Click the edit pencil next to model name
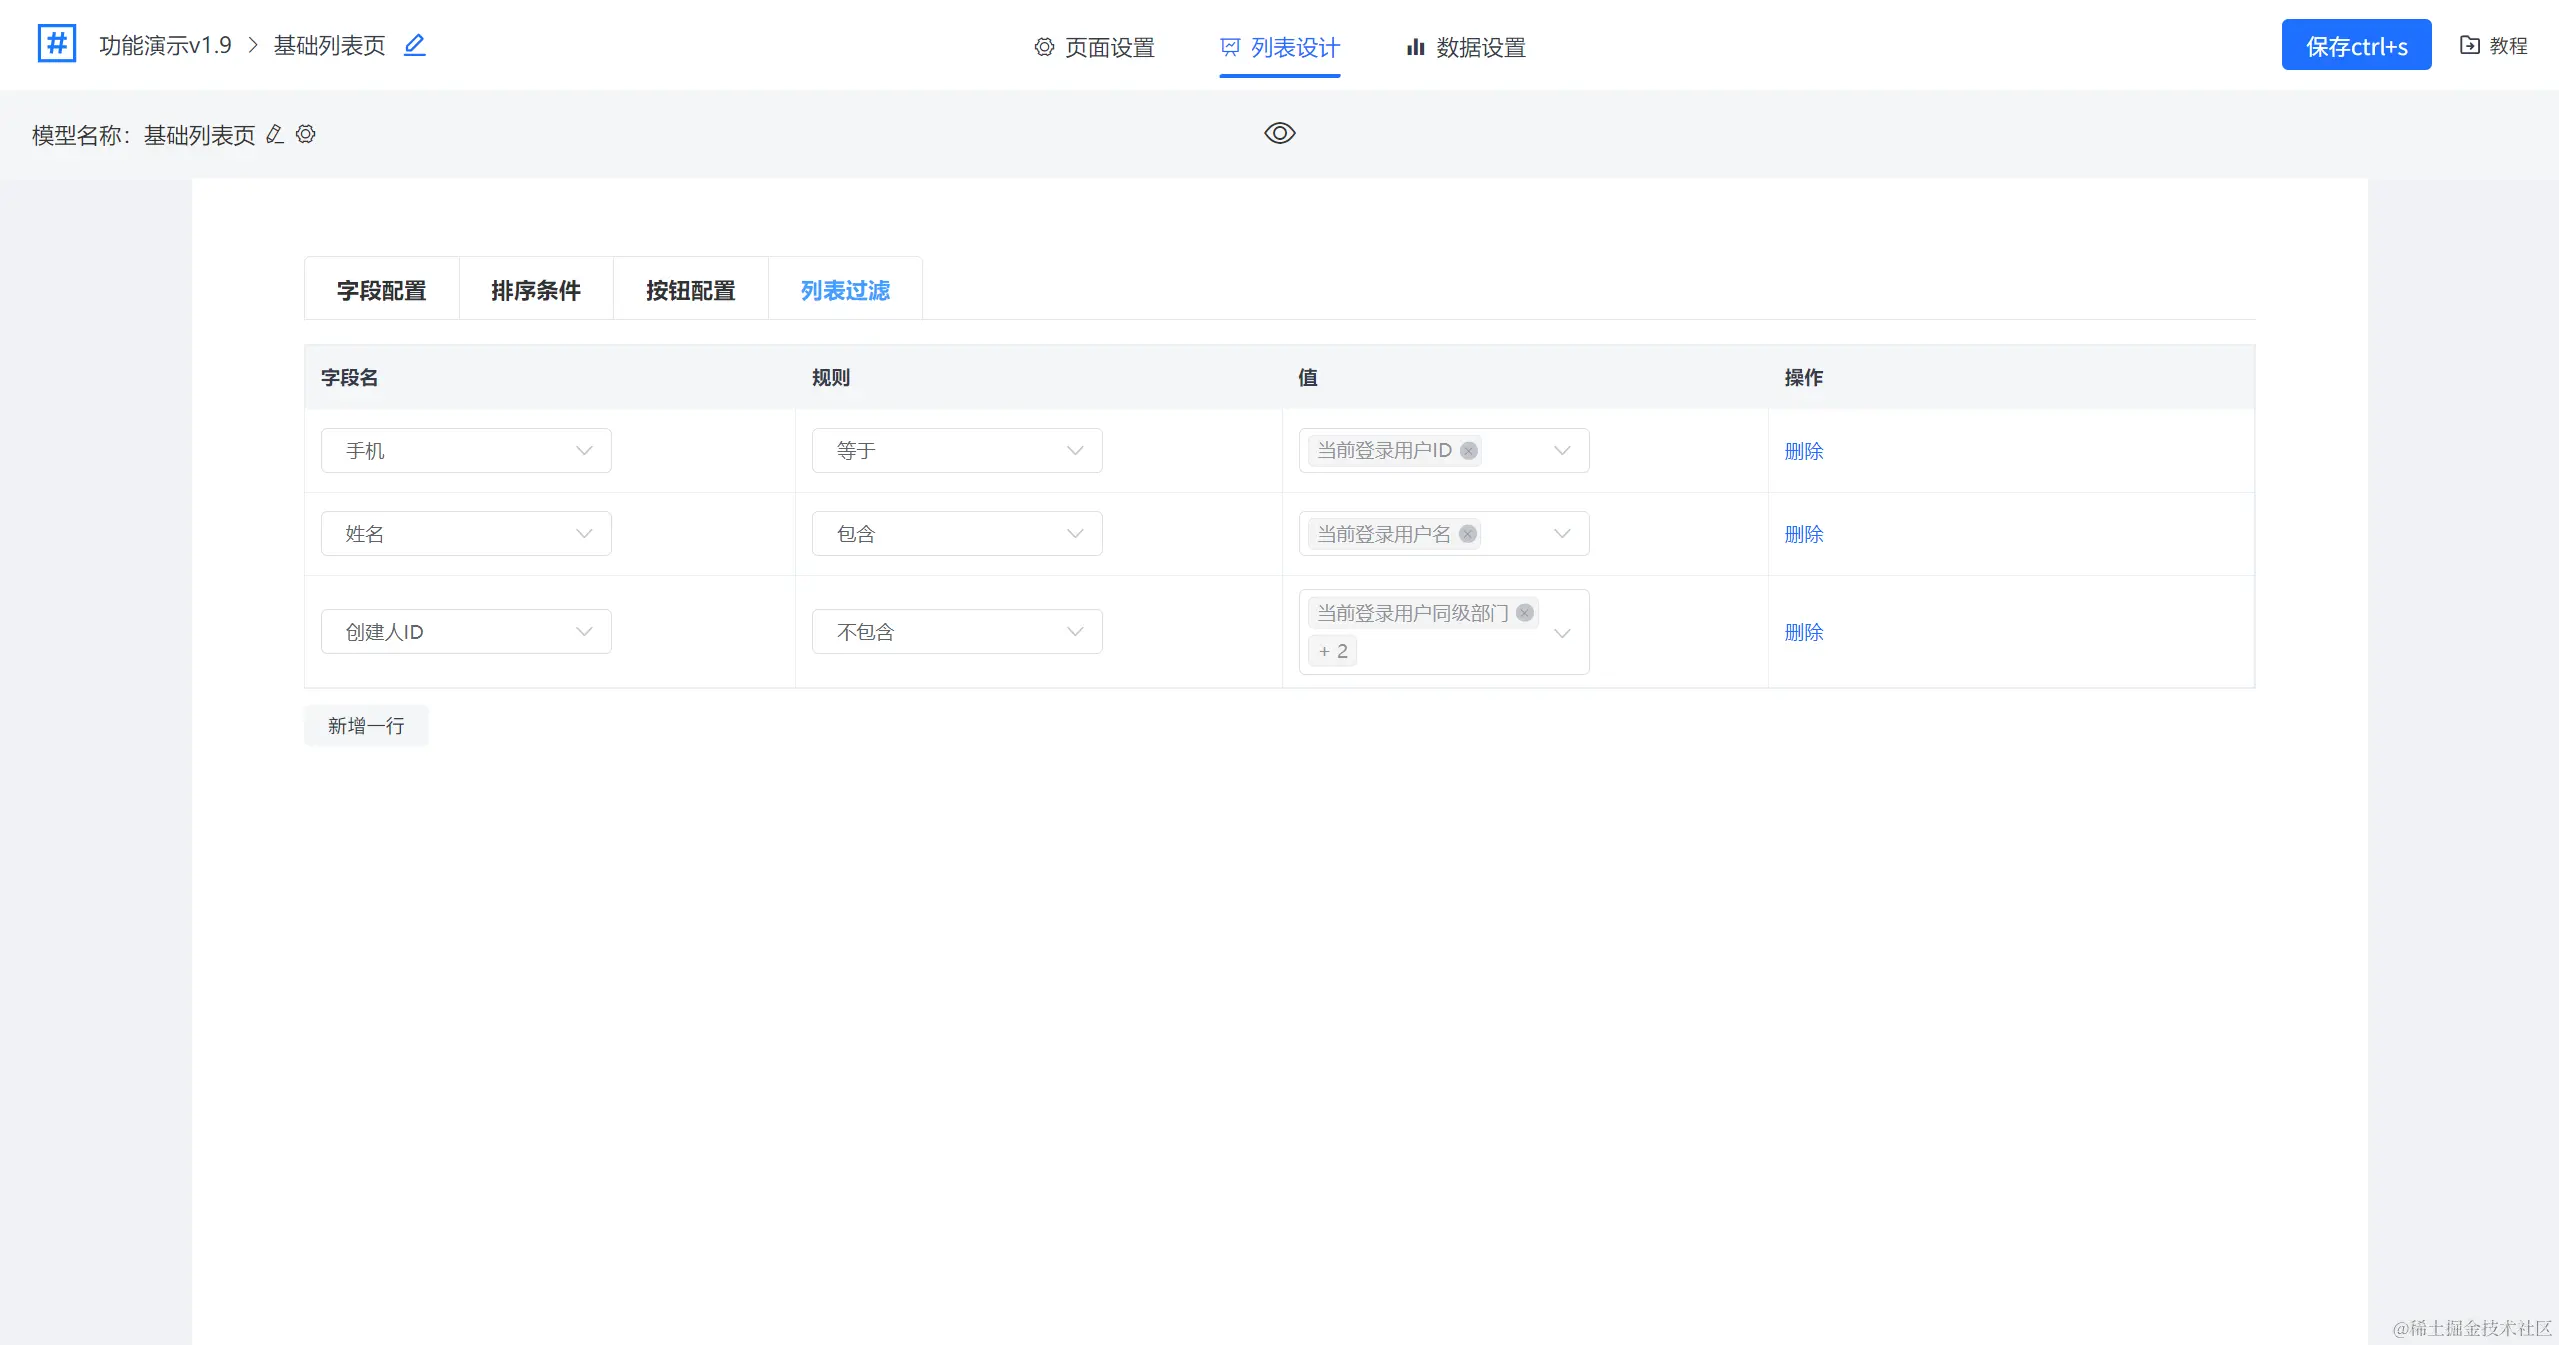Screen dimensions: 2559x1345 (275, 134)
